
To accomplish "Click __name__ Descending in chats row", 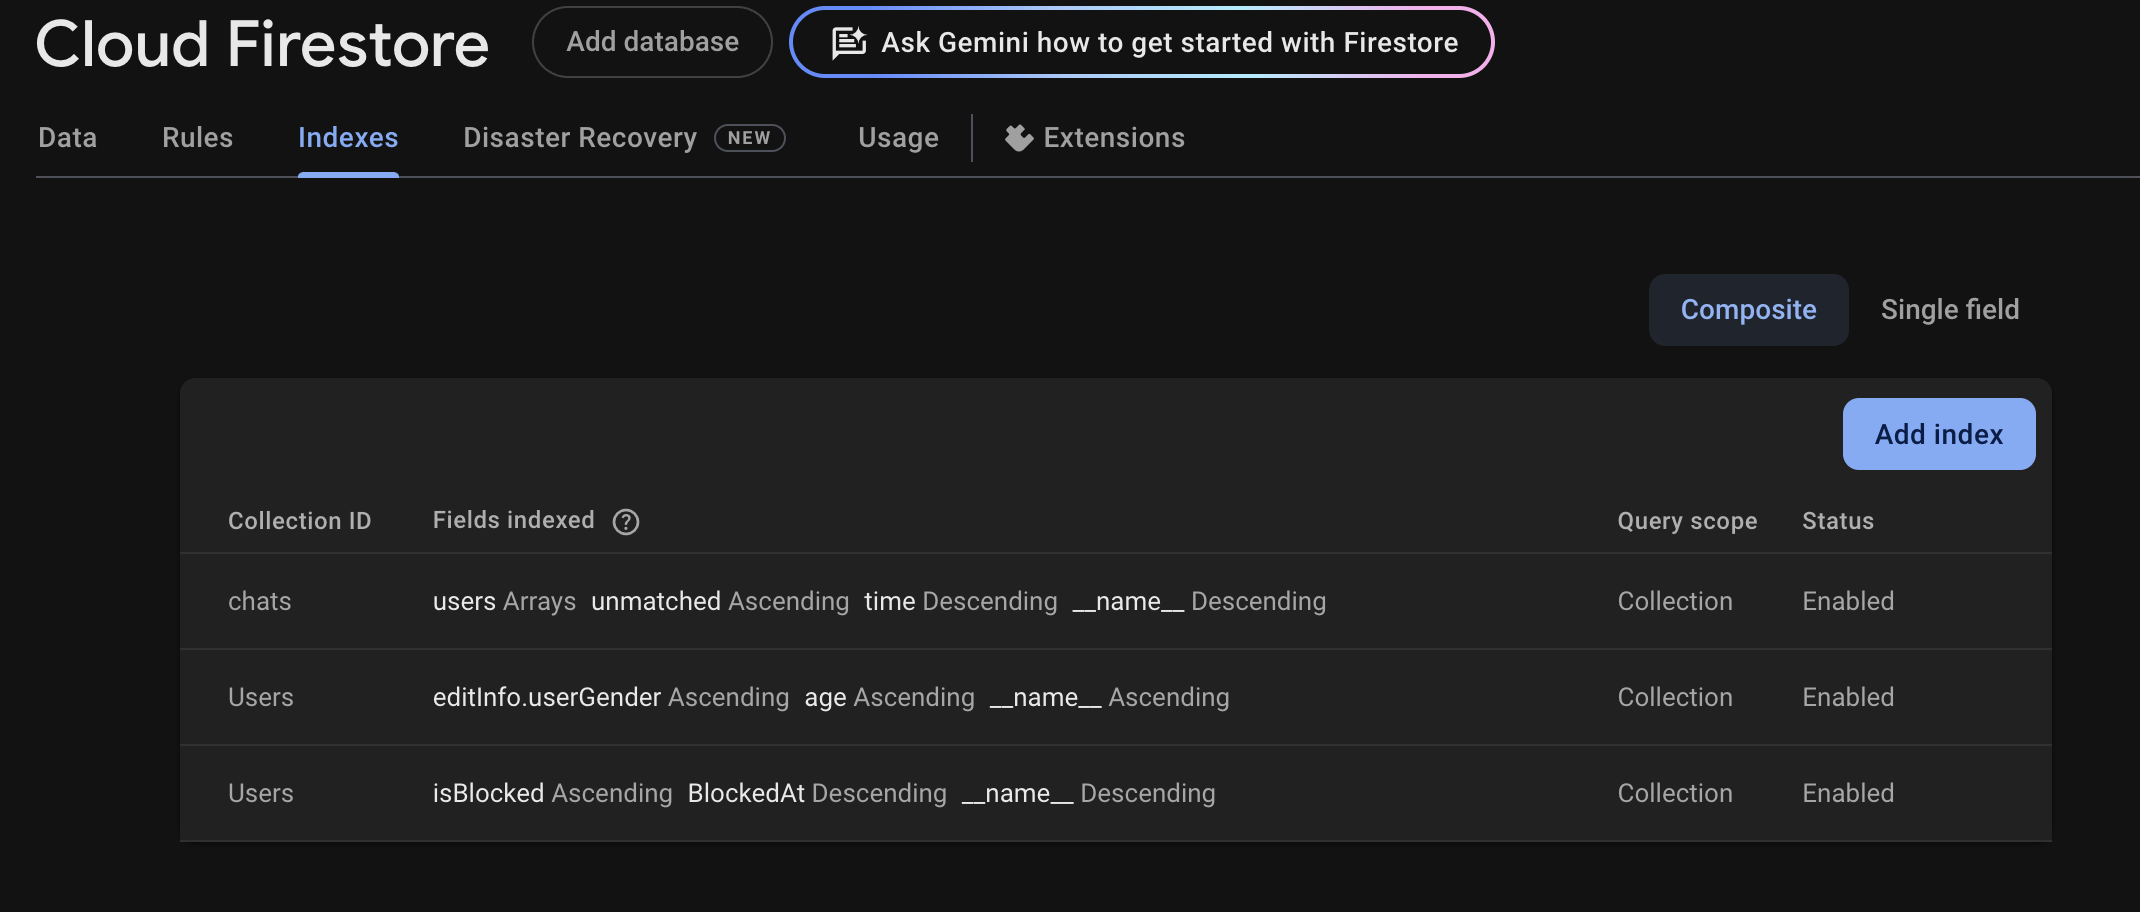I will pyautogui.click(x=1199, y=601).
